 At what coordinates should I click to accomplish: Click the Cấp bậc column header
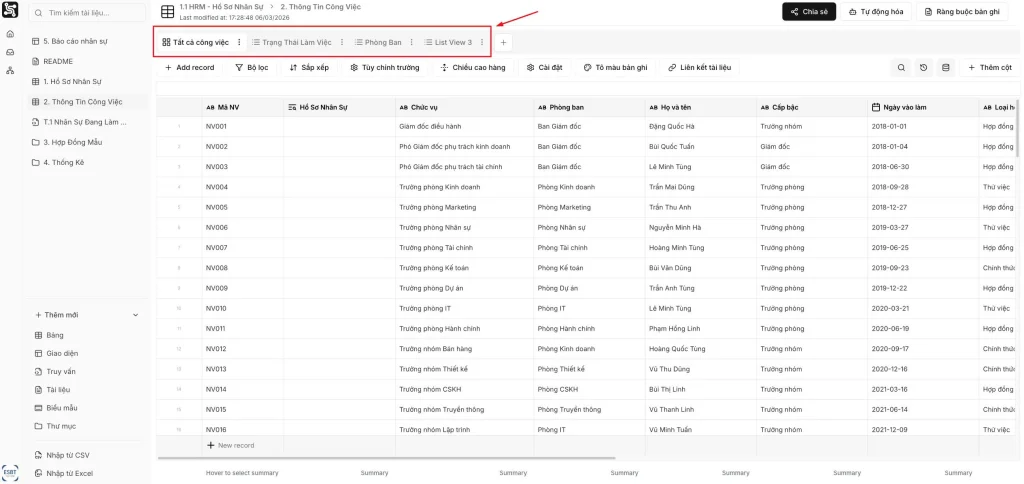[x=812, y=107]
